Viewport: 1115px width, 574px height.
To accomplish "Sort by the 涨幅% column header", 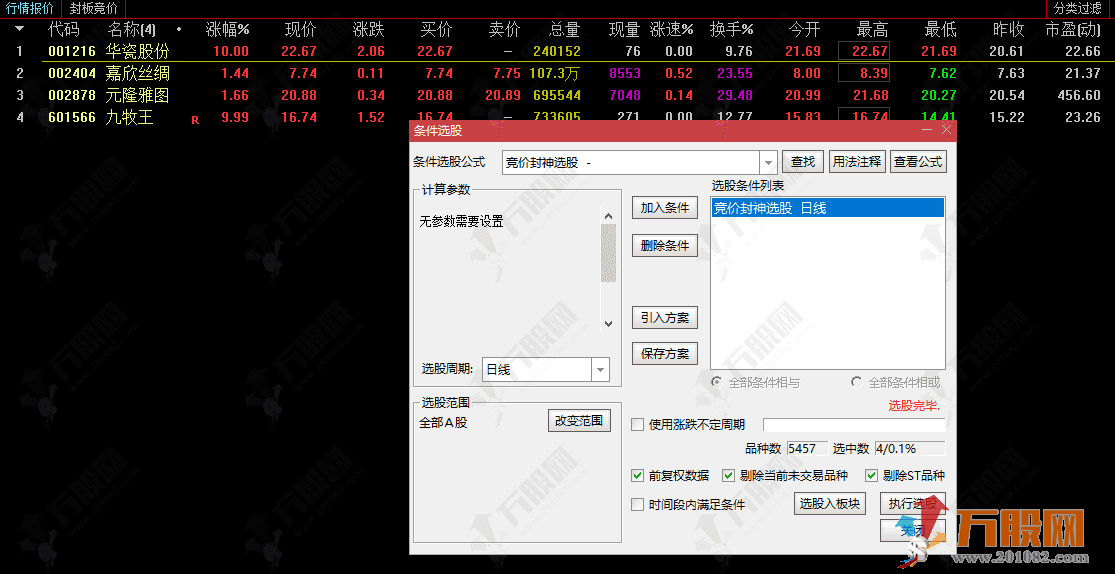I will (x=228, y=29).
